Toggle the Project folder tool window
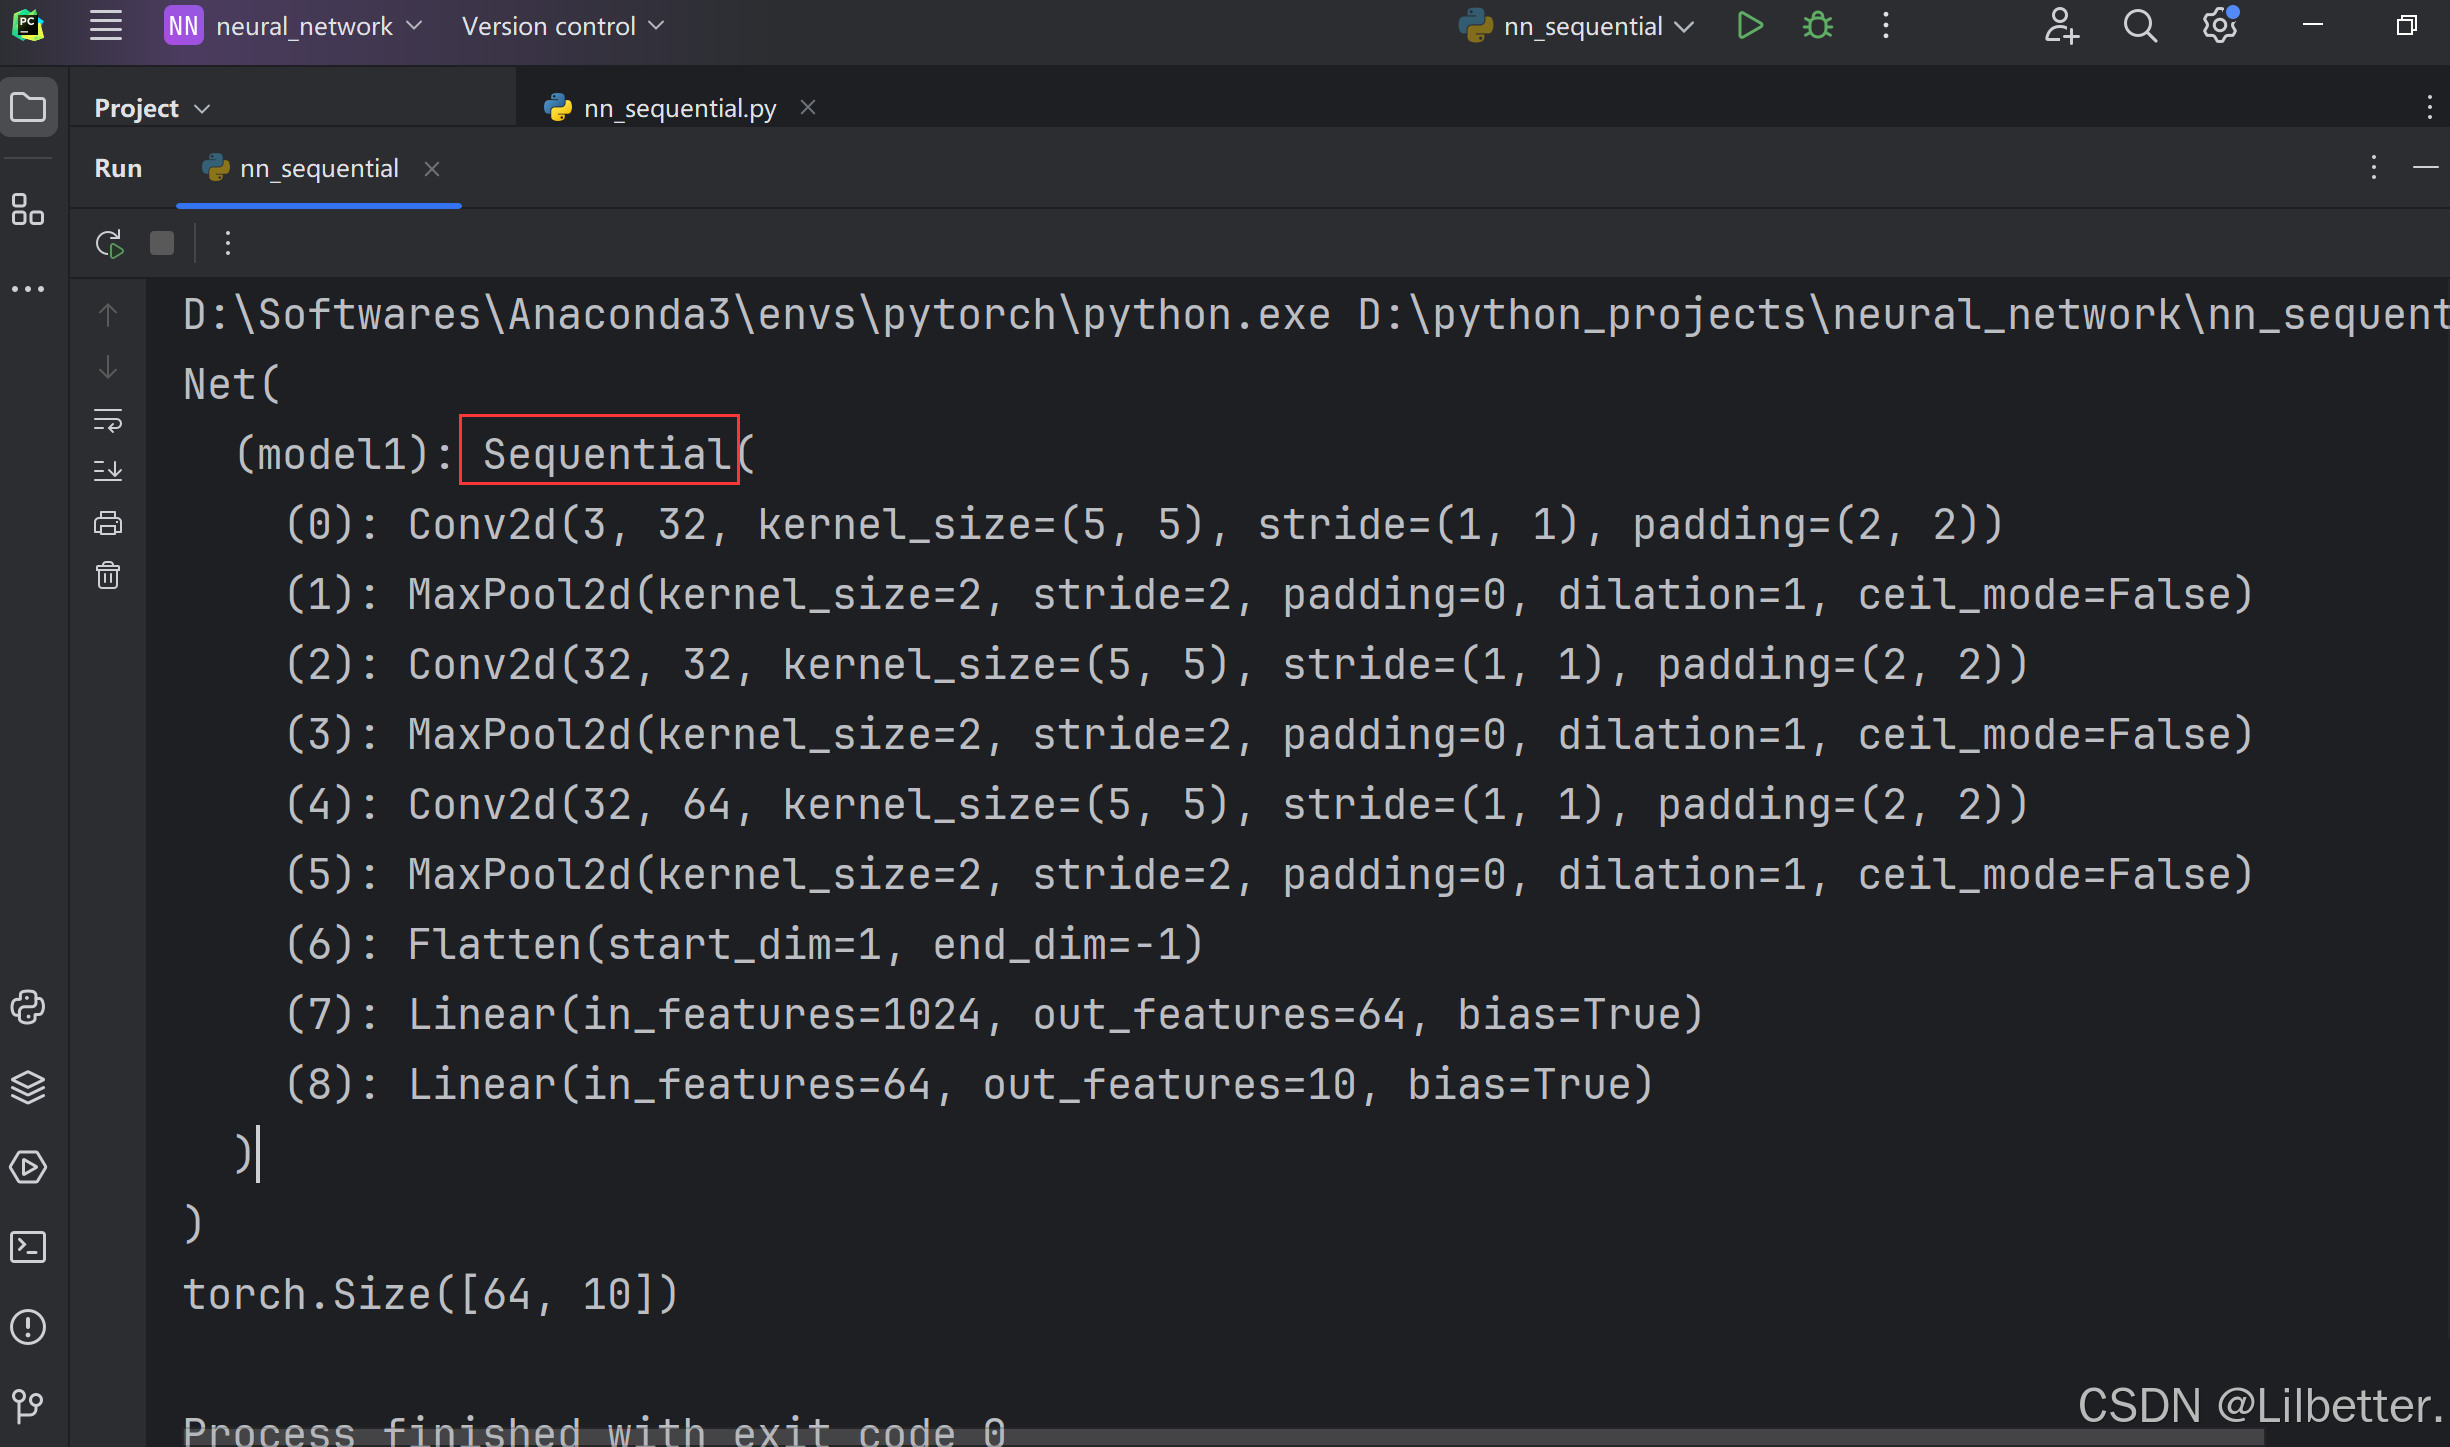The height and width of the screenshot is (1447, 2450). click(x=28, y=107)
